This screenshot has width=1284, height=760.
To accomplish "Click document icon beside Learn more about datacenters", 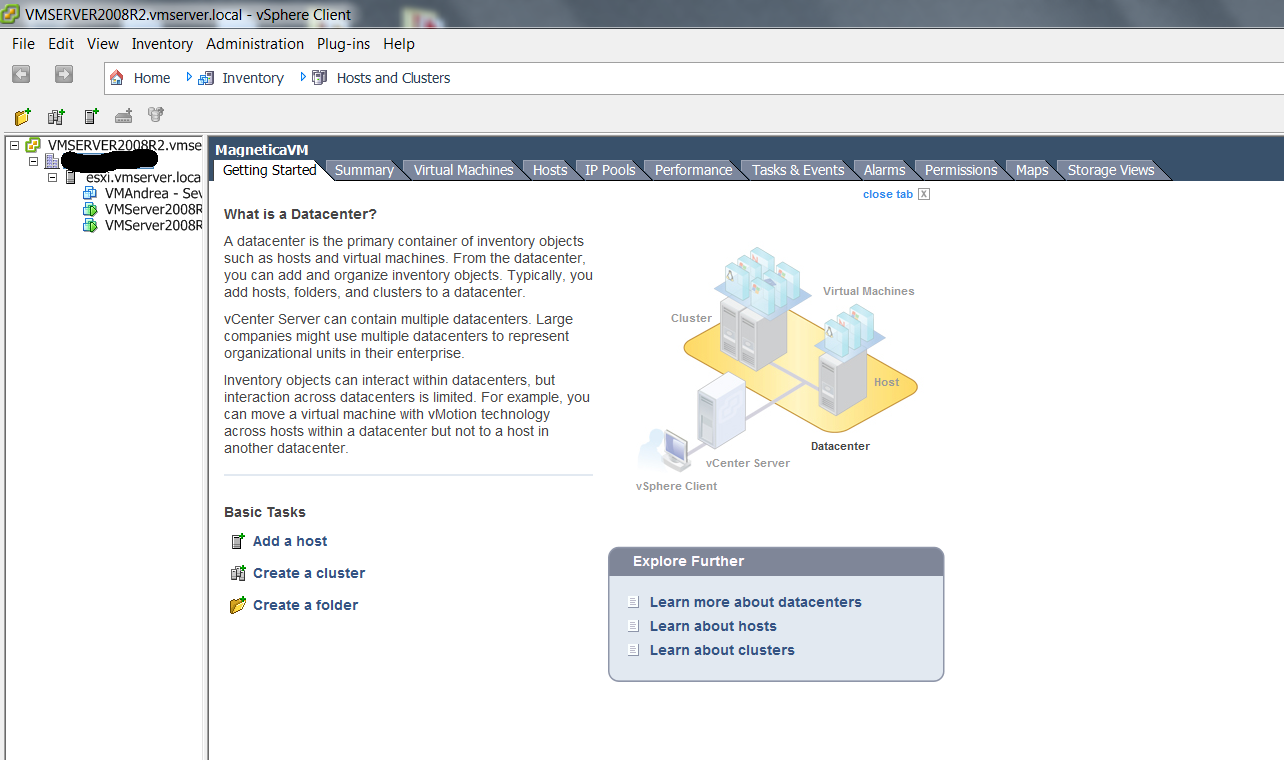I will coord(632,602).
